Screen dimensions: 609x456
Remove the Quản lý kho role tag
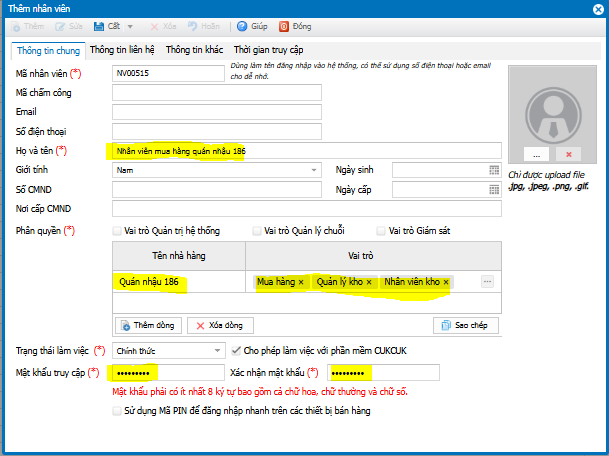(369, 282)
